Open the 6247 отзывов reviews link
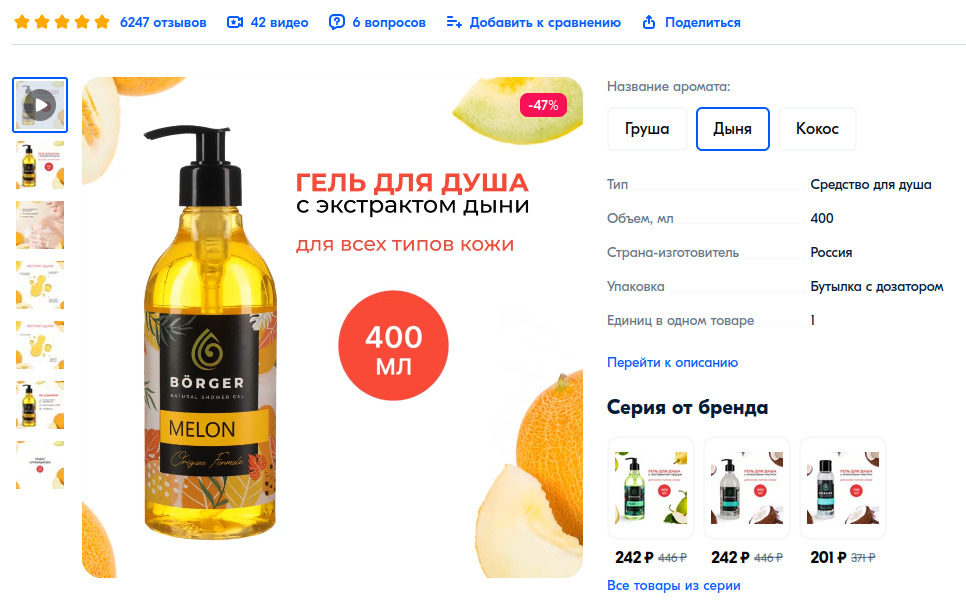This screenshot has width=966, height=604. pos(163,22)
